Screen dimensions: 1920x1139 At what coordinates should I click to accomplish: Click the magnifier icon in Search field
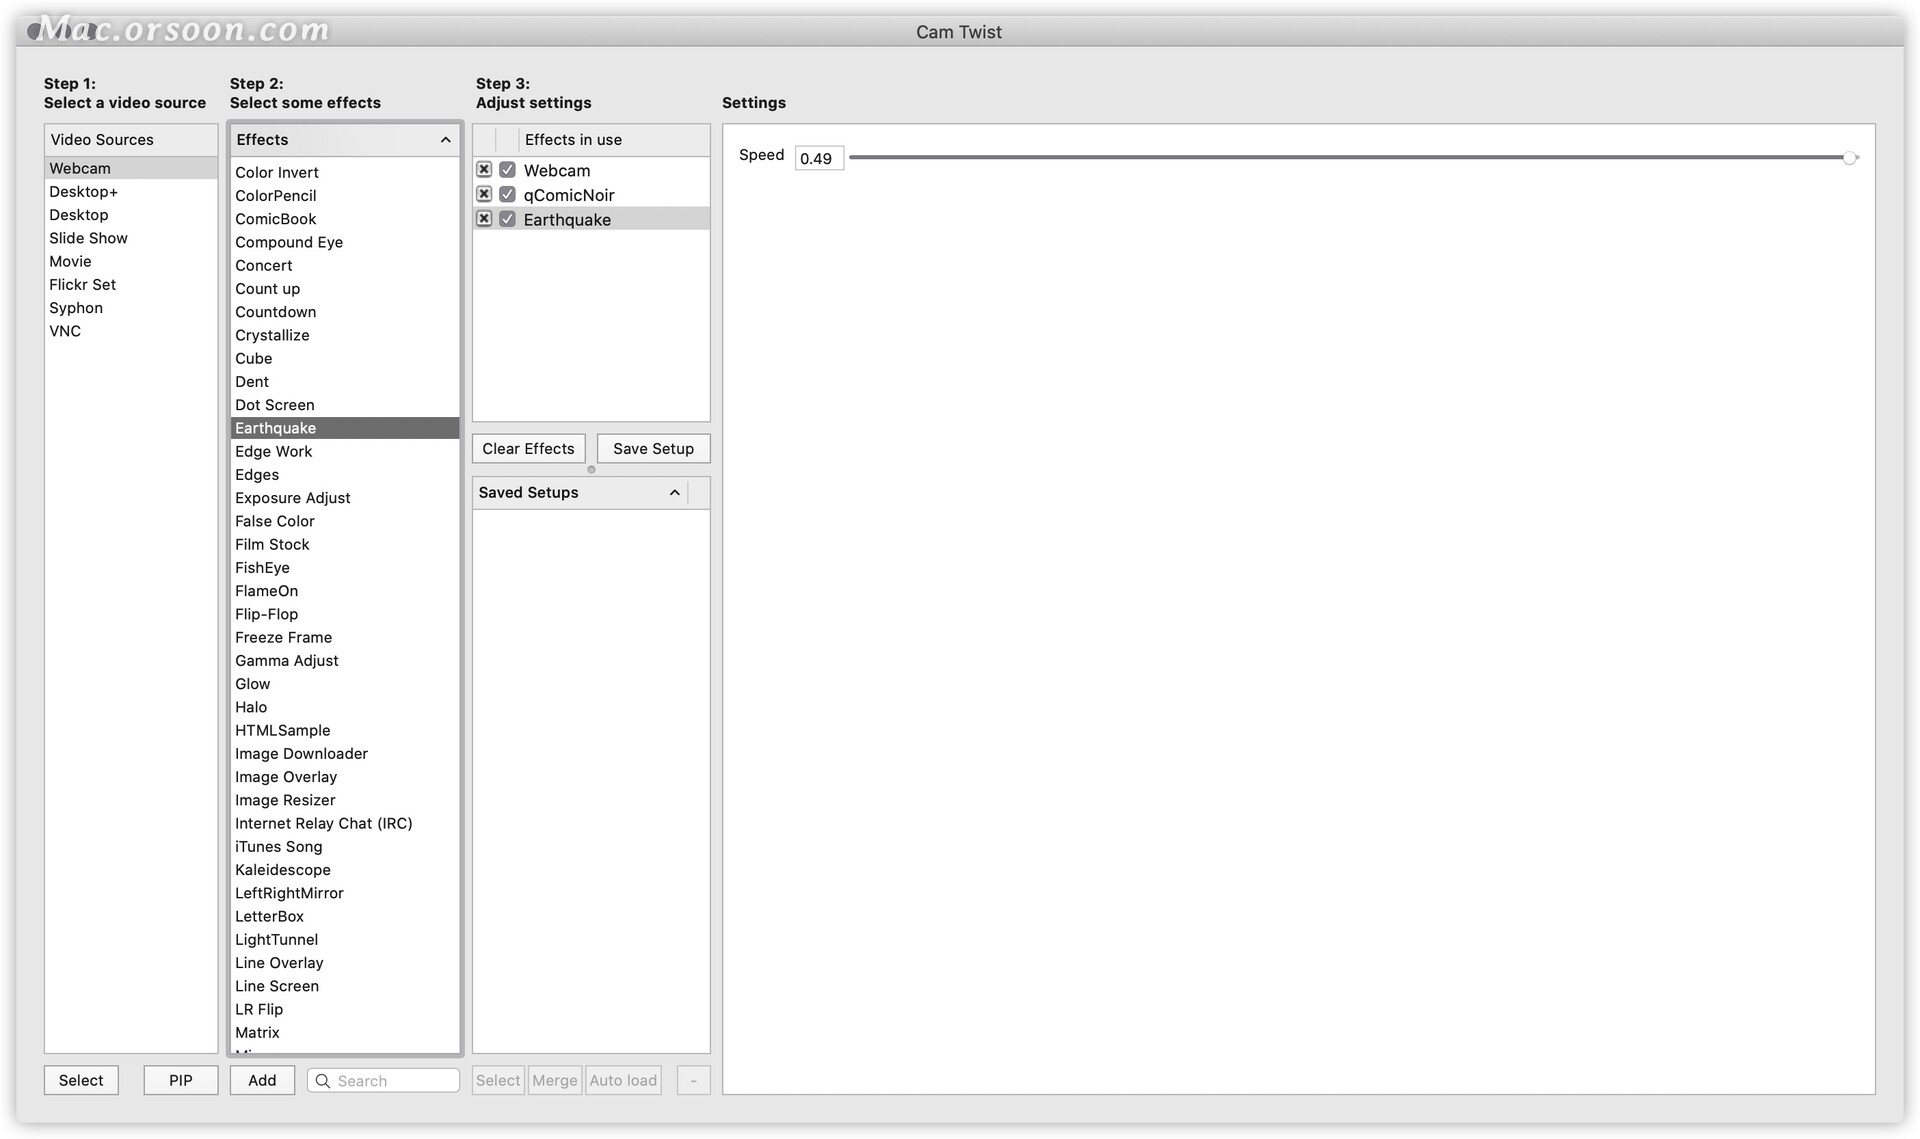(323, 1081)
